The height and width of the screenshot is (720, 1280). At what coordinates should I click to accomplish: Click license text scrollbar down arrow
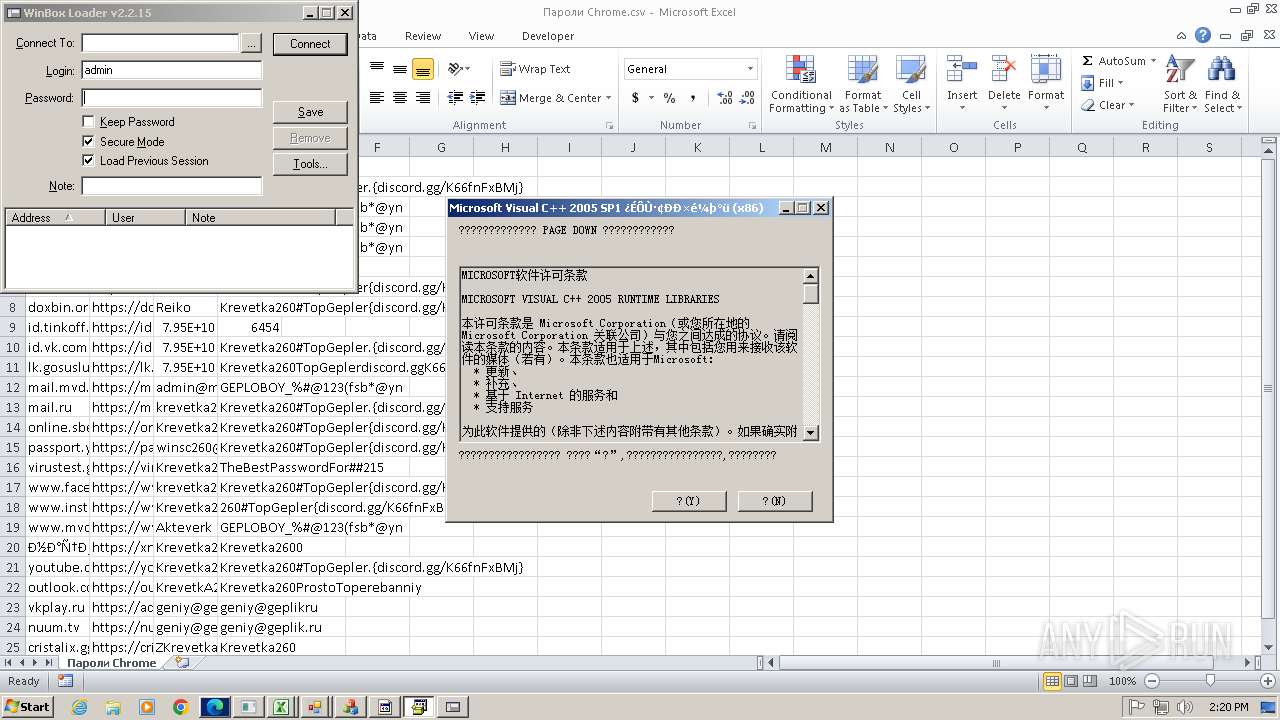[811, 433]
